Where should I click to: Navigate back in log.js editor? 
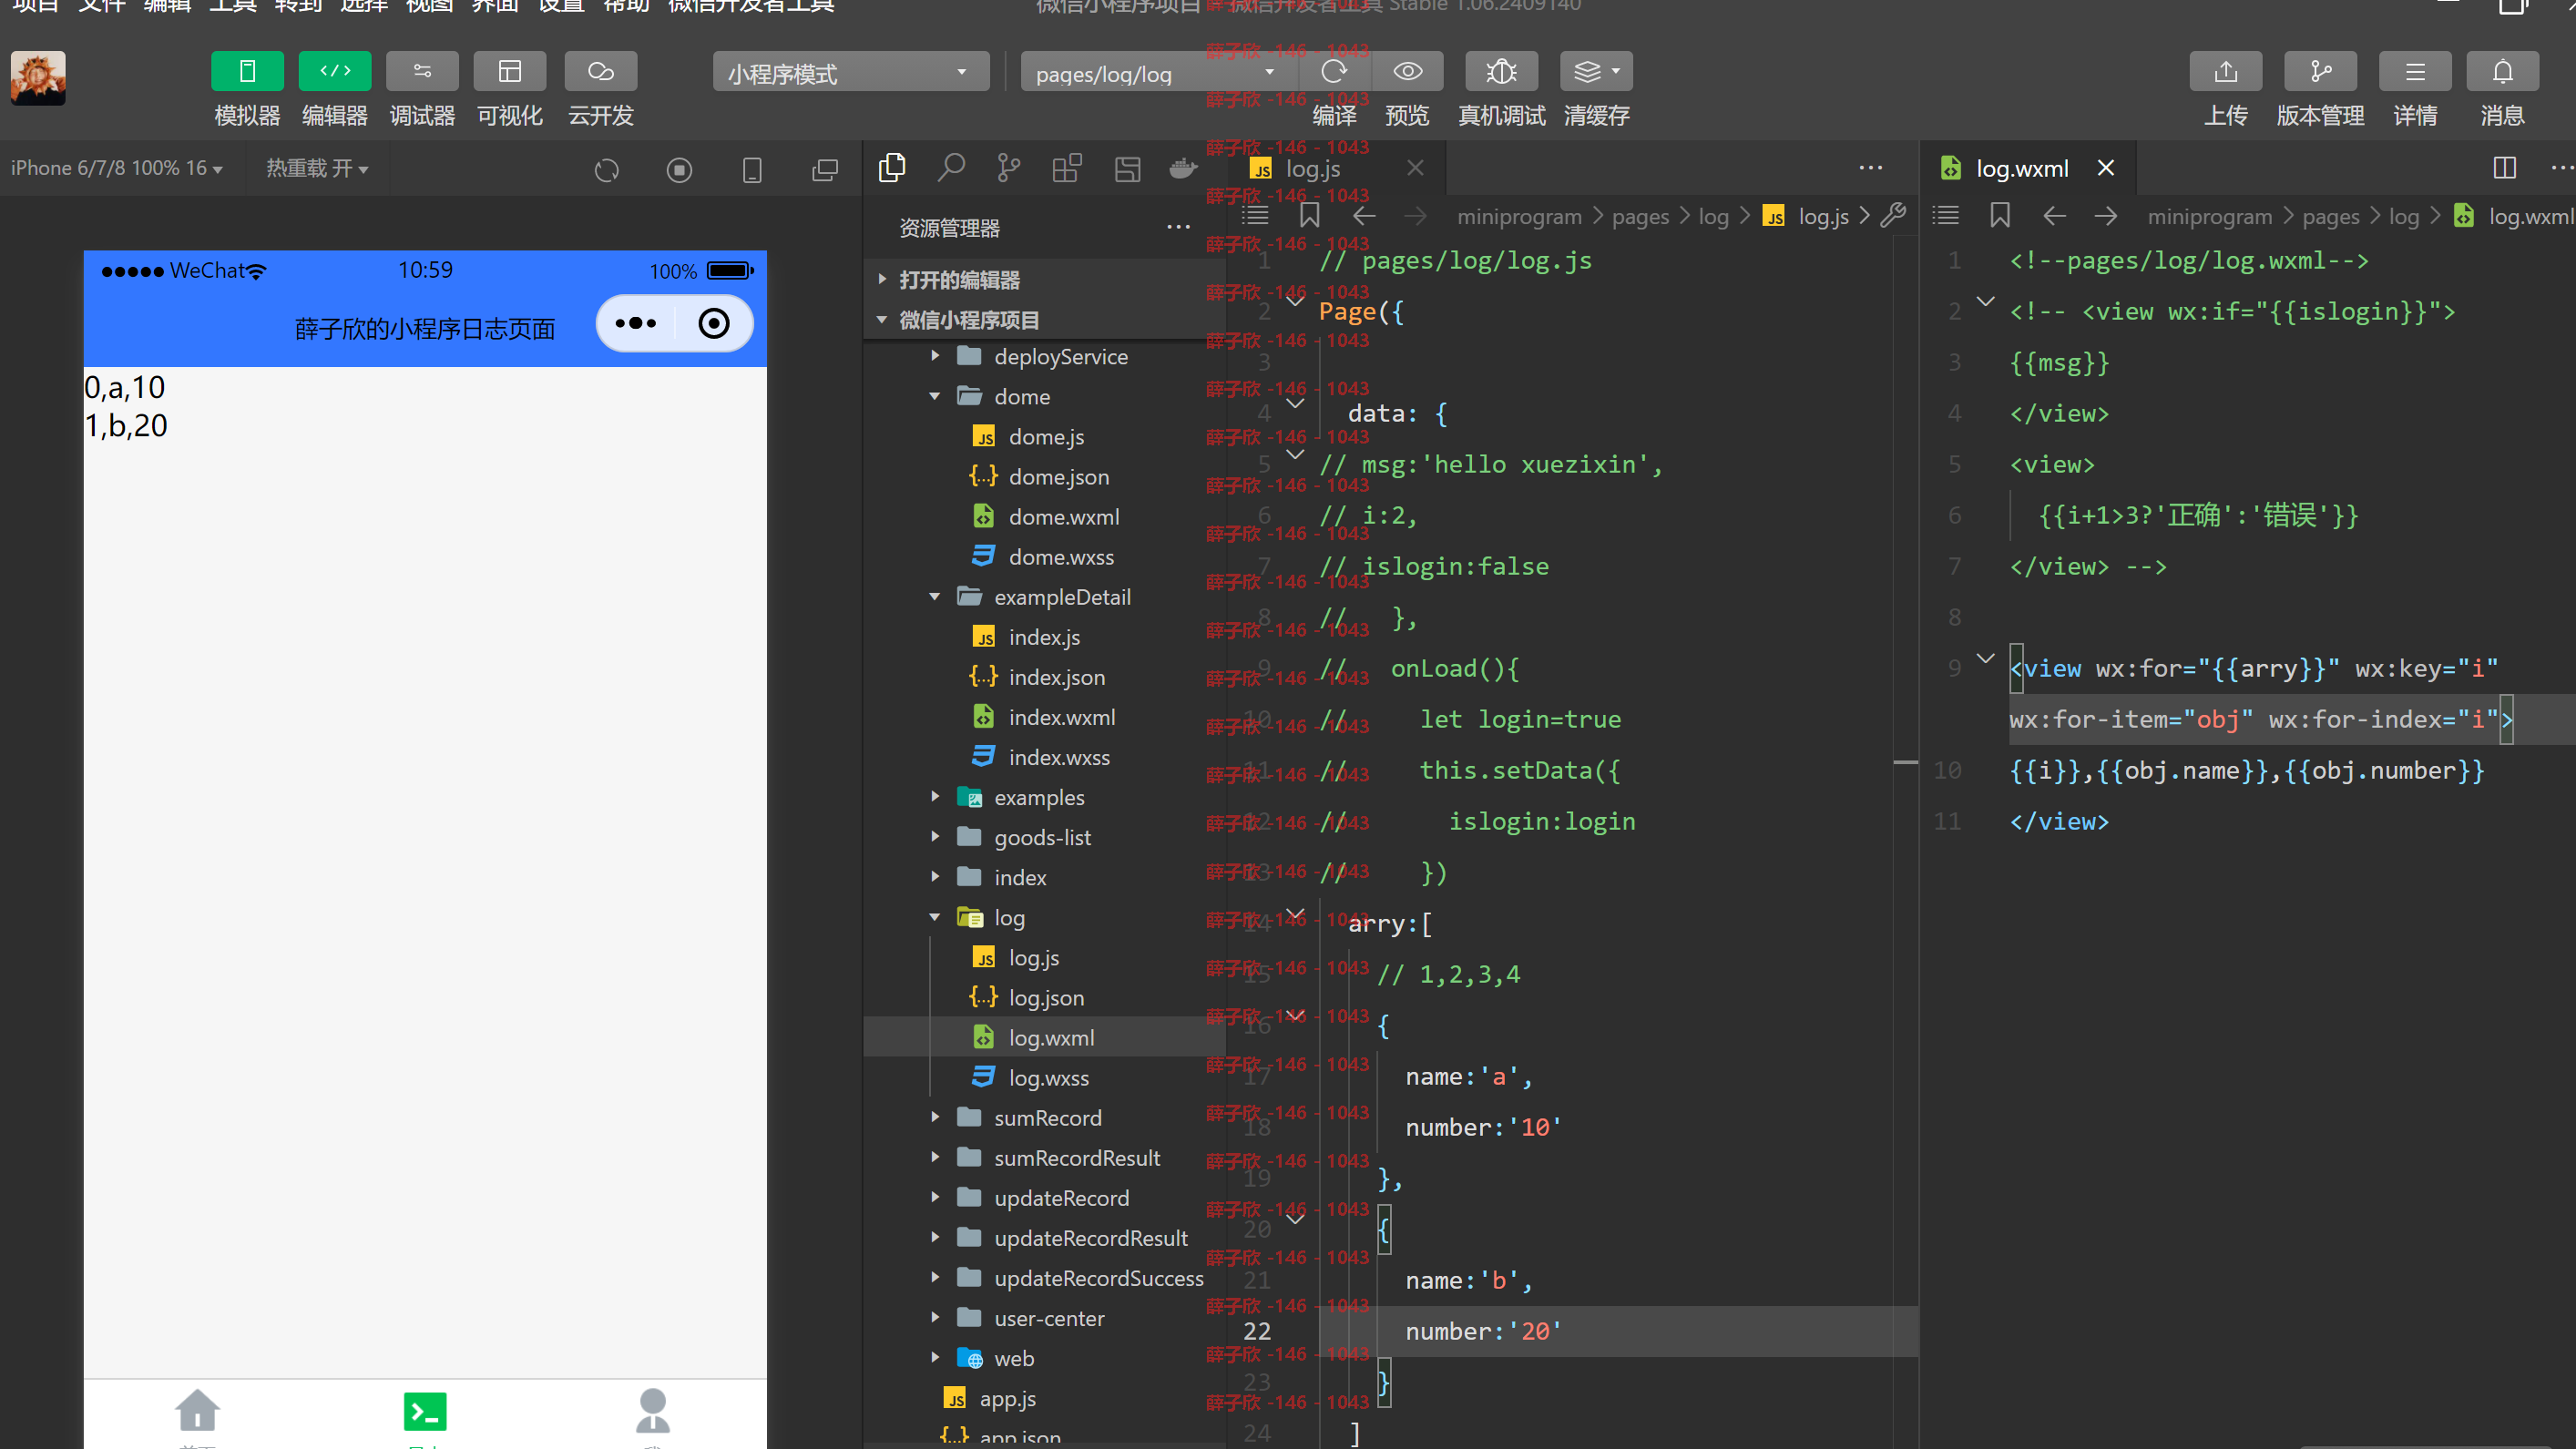coord(1364,215)
